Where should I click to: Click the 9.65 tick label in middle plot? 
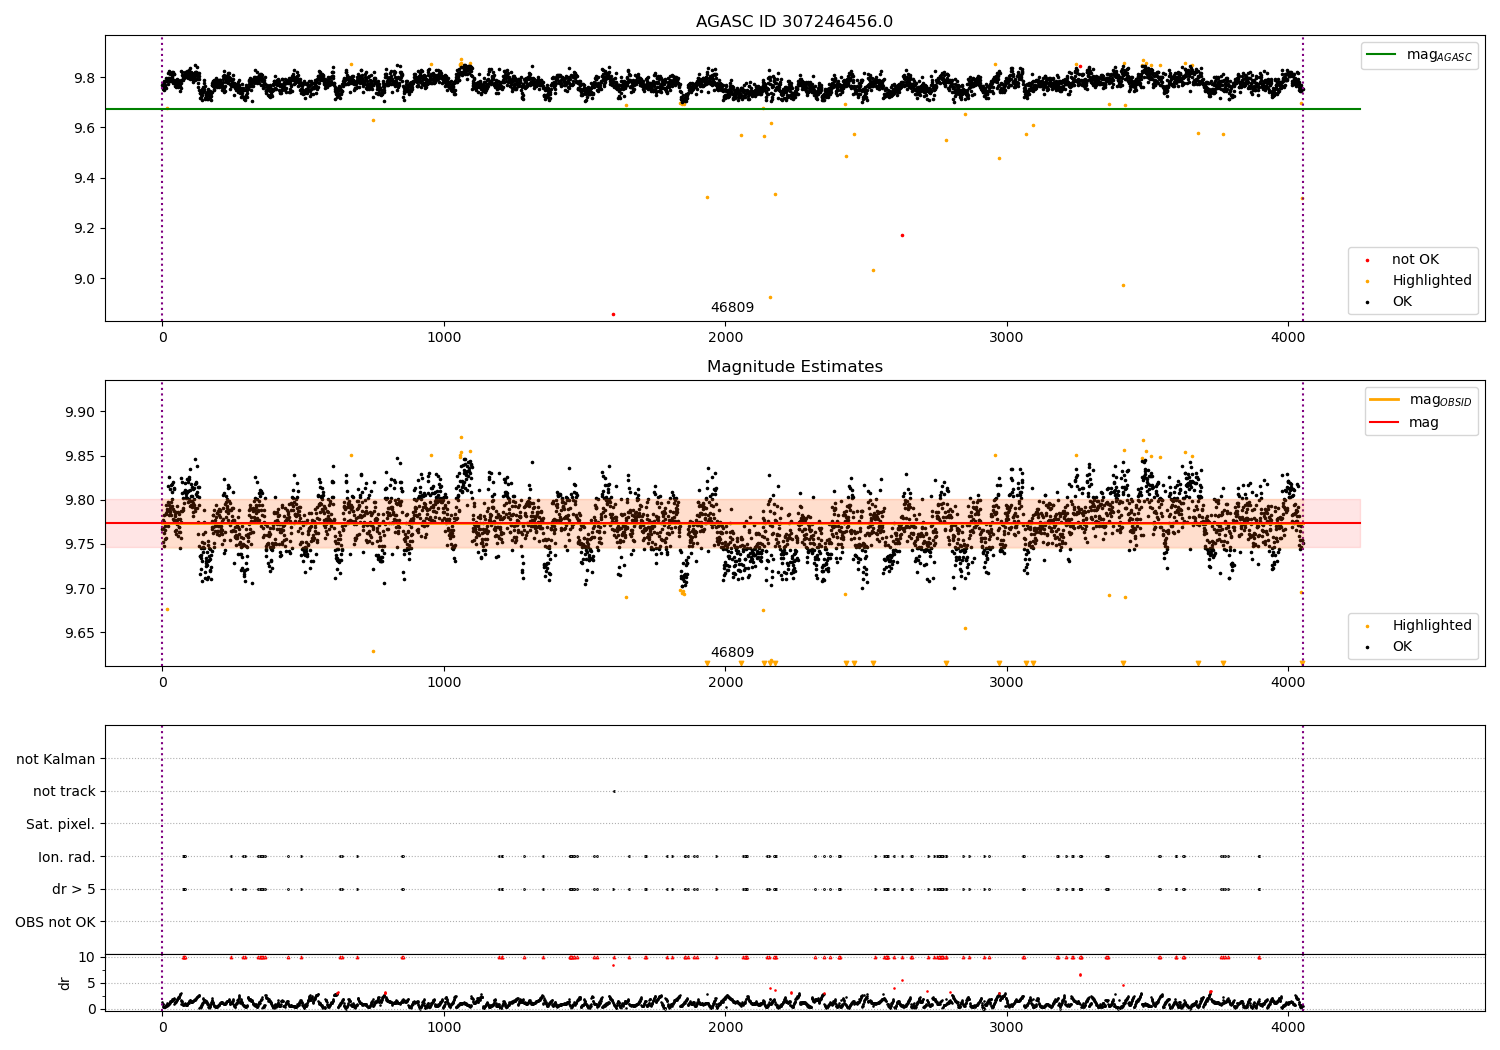coord(80,633)
